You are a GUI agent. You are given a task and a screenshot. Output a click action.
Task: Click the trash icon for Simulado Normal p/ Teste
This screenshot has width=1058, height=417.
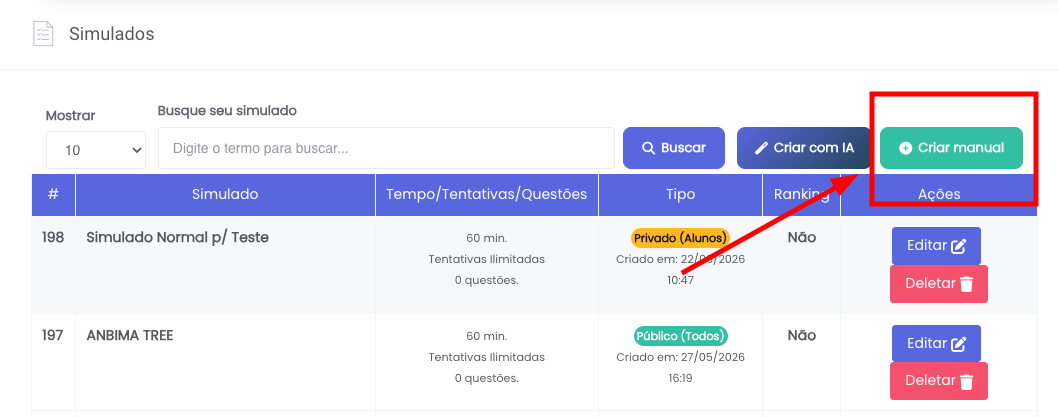pyautogui.click(x=966, y=284)
